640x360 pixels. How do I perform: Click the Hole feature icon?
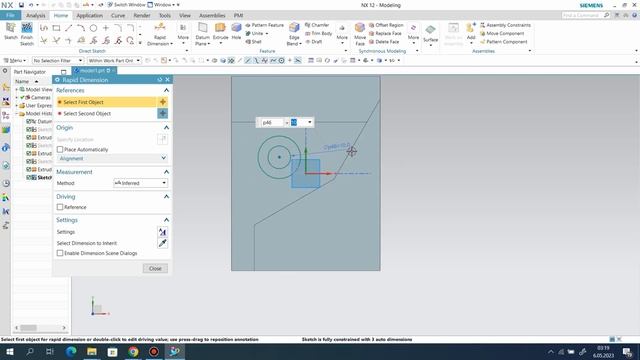coord(236,28)
